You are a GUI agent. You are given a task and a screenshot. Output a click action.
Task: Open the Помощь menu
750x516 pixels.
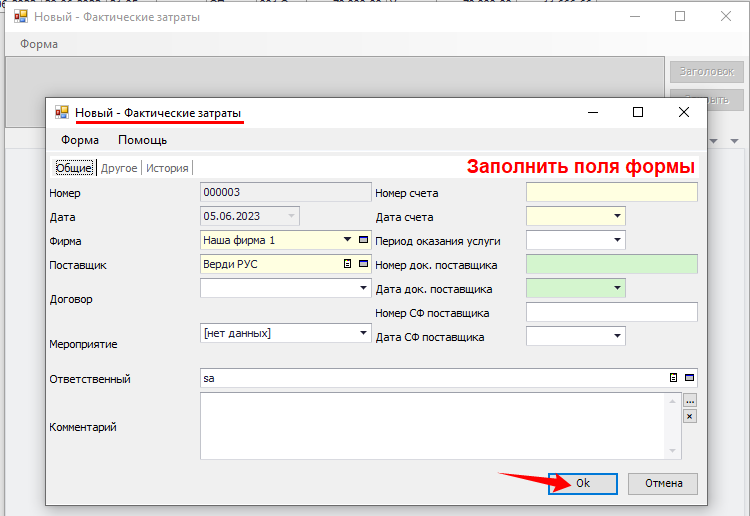[x=142, y=140]
